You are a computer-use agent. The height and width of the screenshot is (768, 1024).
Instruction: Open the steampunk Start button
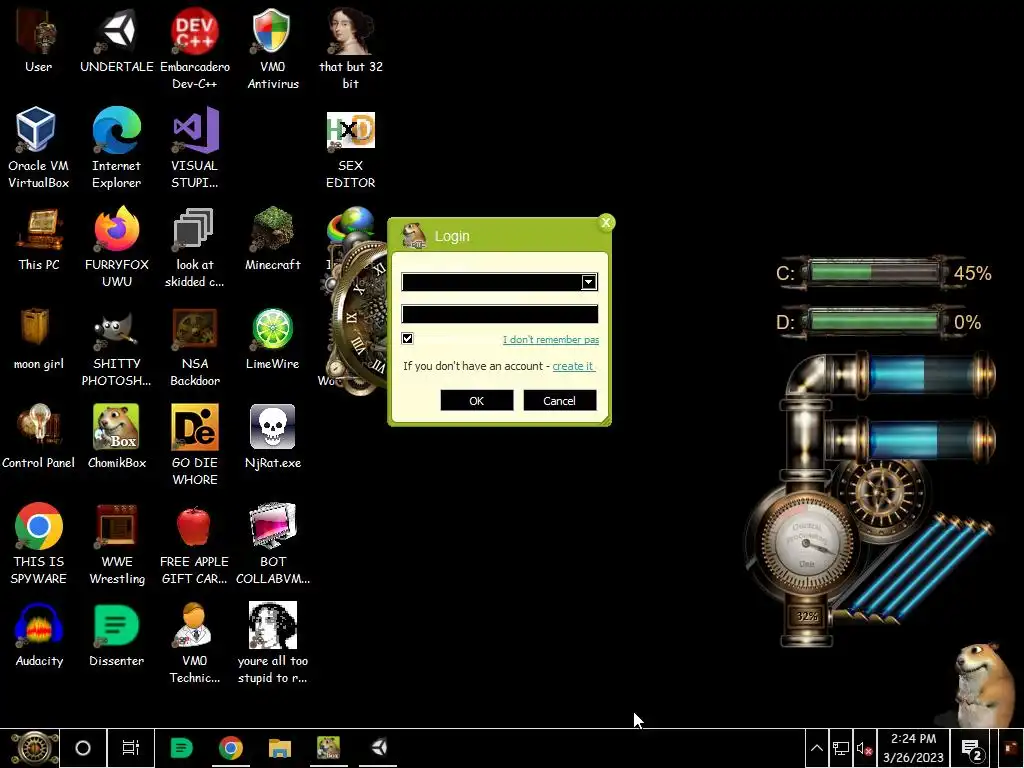click(x=34, y=748)
